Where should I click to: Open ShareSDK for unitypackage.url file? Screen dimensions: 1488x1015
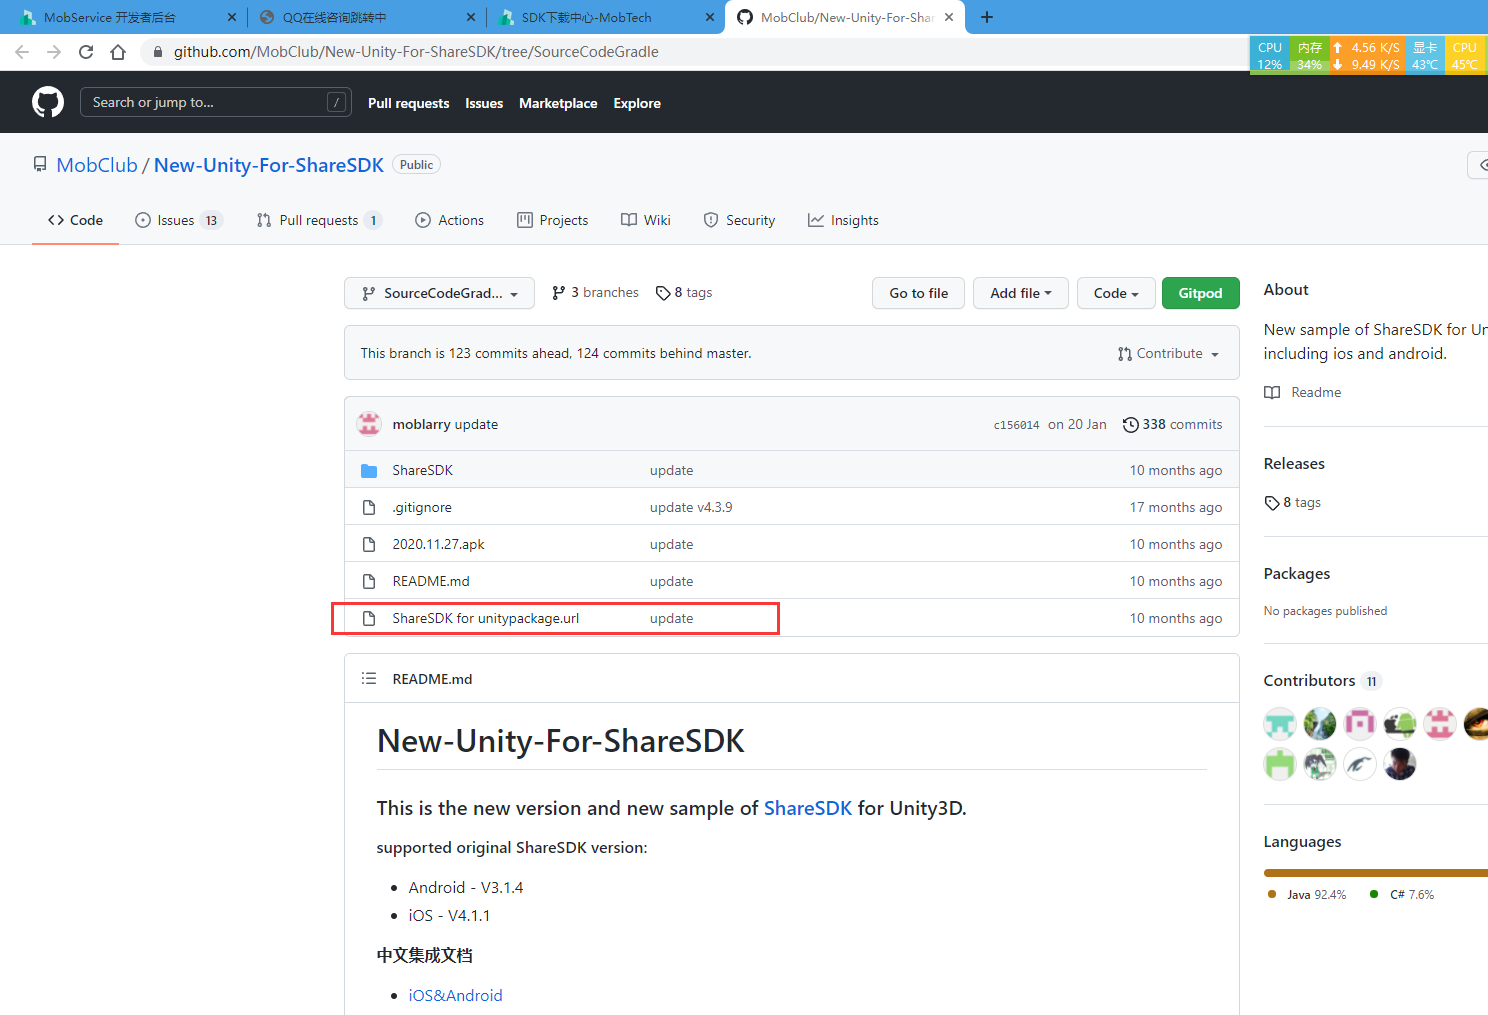pyautogui.click(x=485, y=618)
